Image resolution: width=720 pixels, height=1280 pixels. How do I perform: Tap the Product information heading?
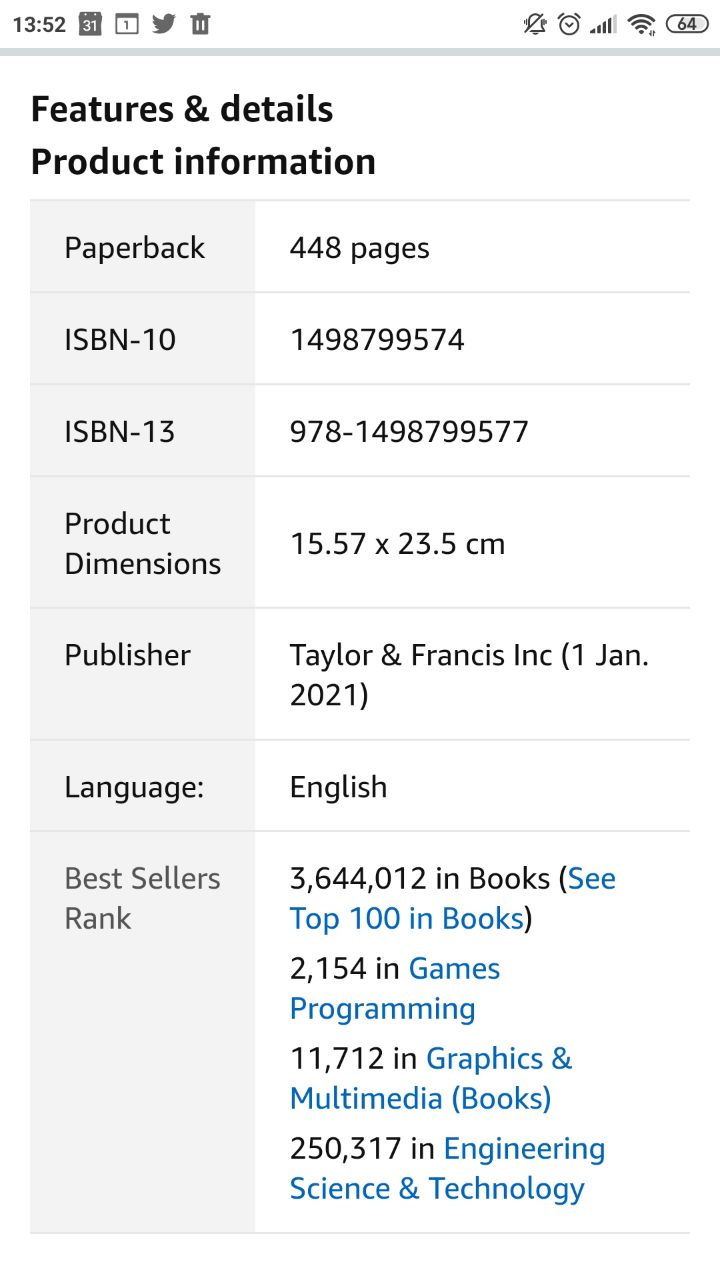pos(203,161)
